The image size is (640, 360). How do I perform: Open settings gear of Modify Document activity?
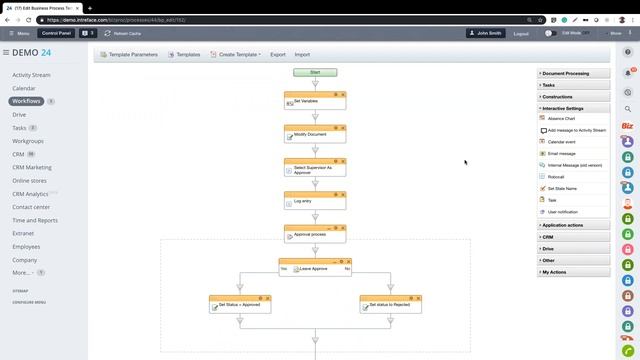coord(336,128)
